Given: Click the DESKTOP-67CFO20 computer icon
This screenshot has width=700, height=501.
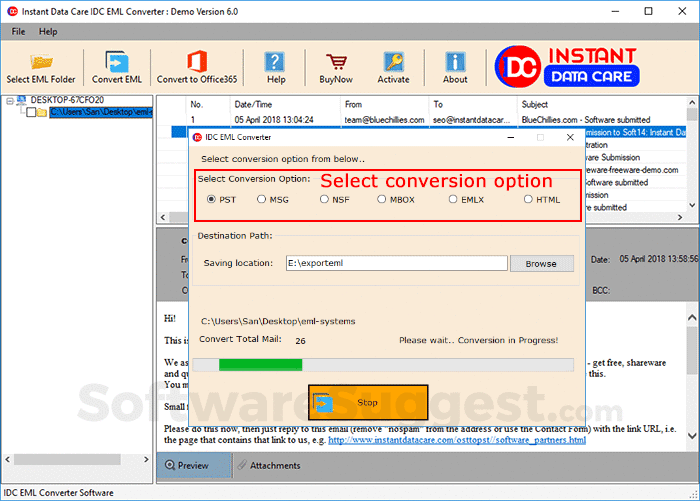Looking at the screenshot, I should (21, 100).
